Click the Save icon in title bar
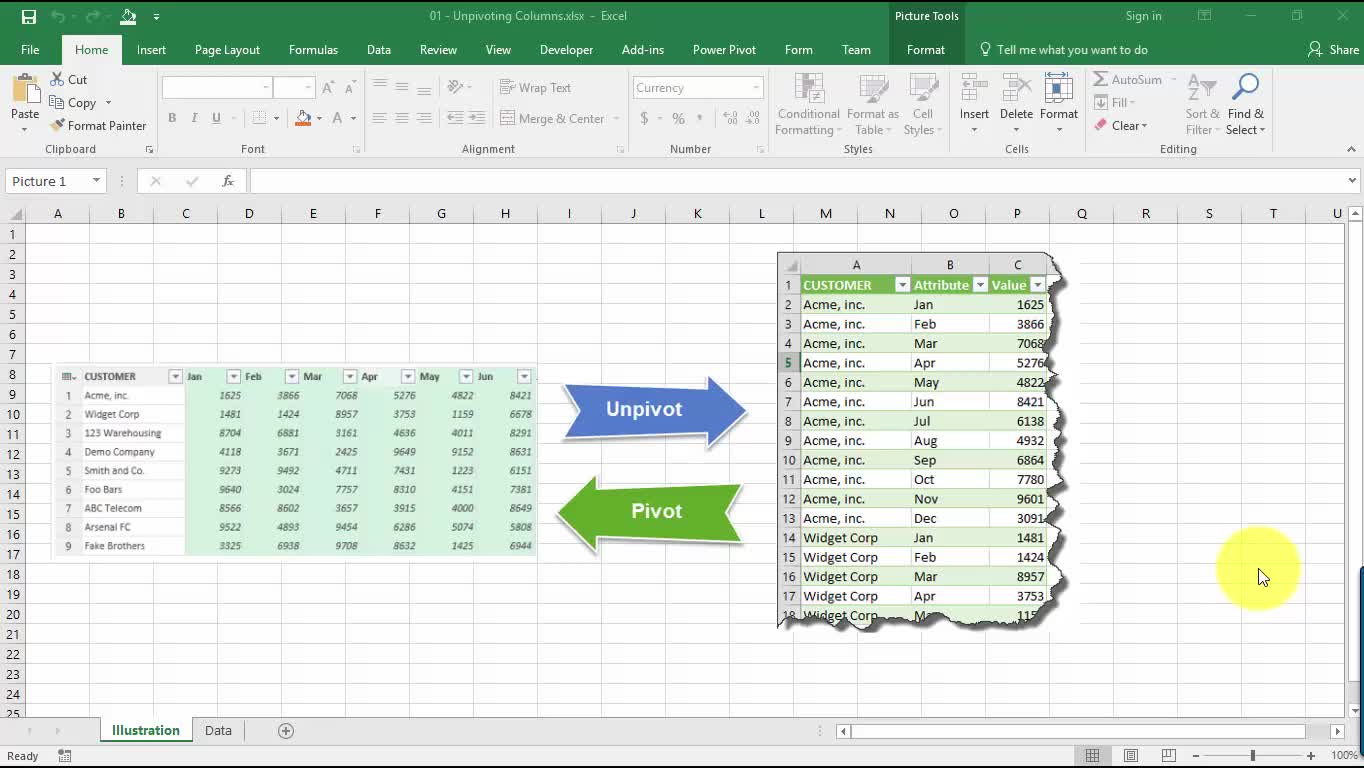Screen dimensions: 1364x768 coord(29,16)
